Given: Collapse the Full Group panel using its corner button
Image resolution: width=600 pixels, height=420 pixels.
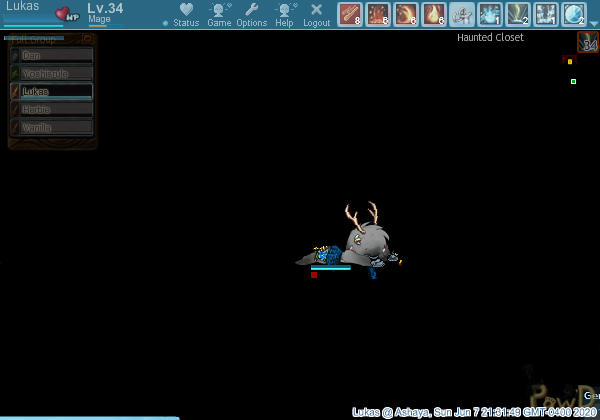Looking at the screenshot, I should pyautogui.click(x=88, y=38).
